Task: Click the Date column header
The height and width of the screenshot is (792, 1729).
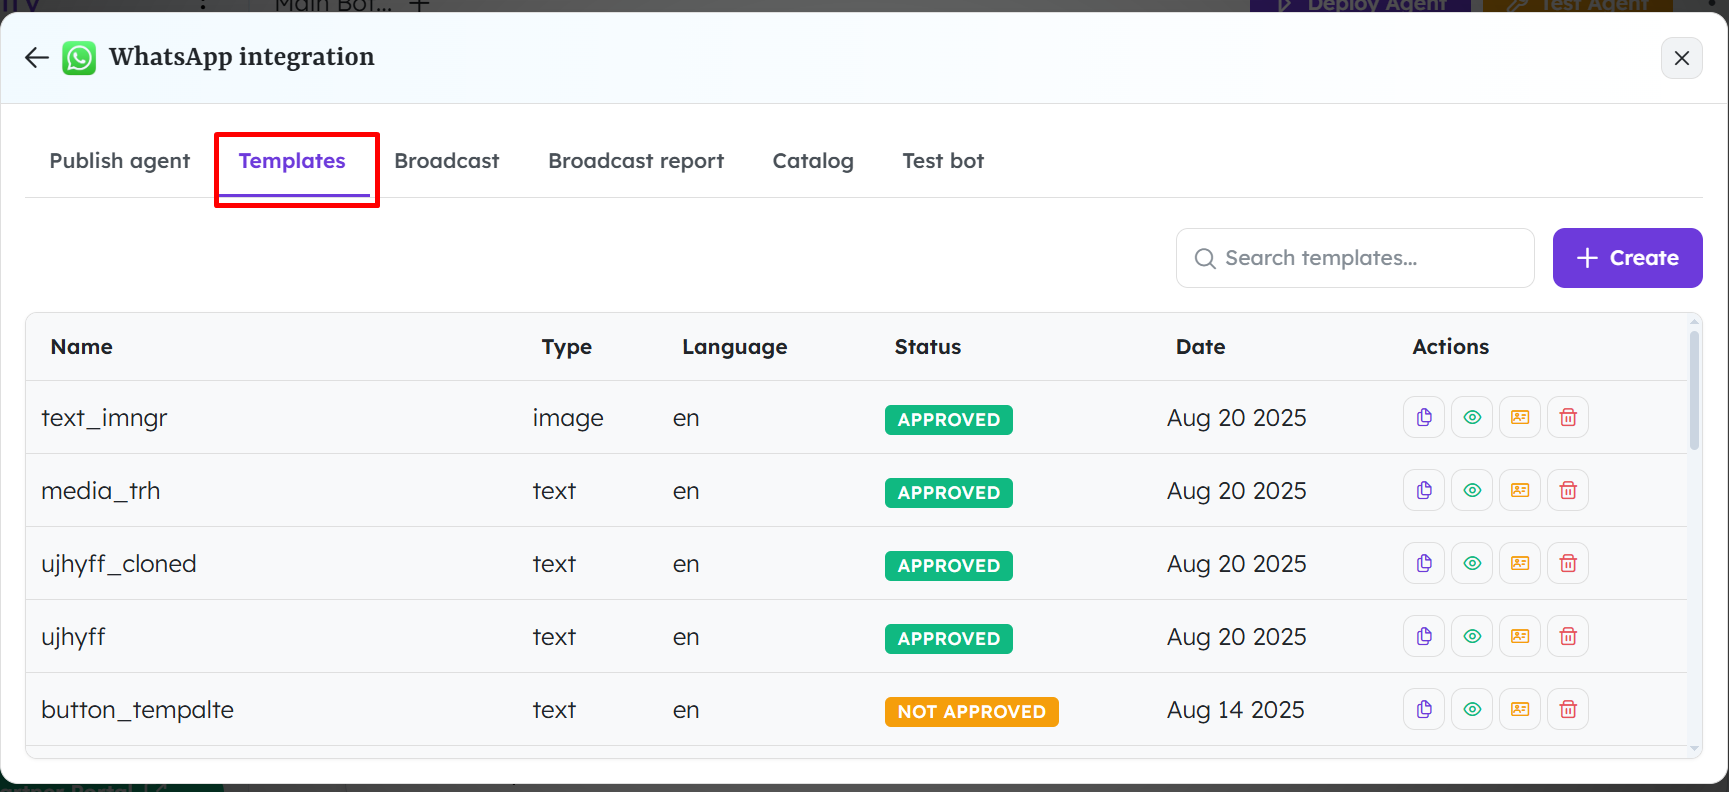Action: point(1201,347)
